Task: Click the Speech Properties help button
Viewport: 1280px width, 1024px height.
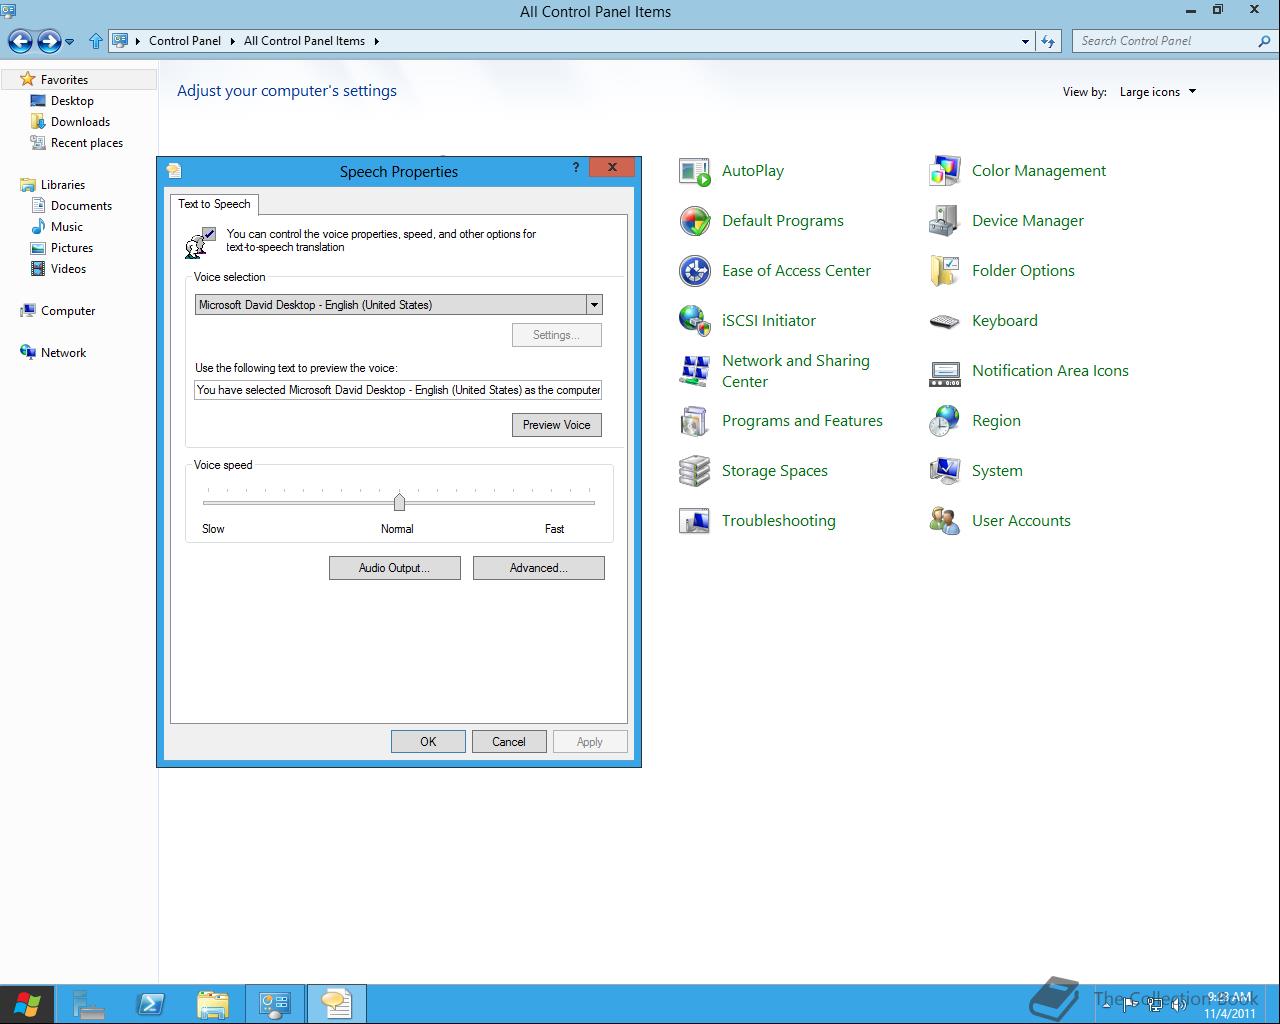Action: click(x=576, y=168)
